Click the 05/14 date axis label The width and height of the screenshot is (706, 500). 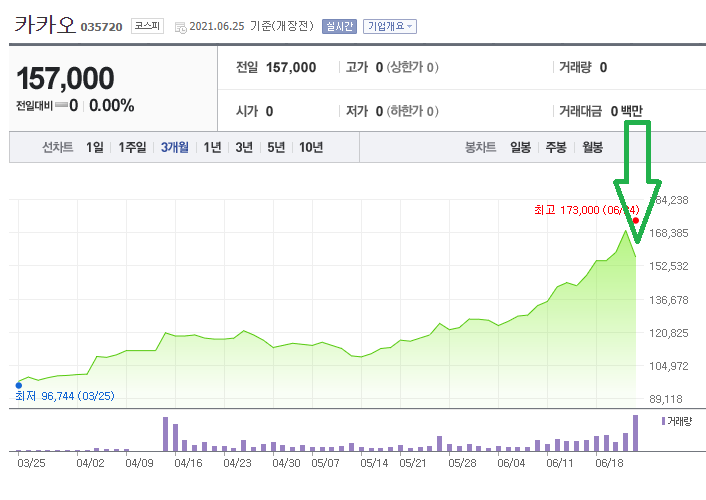tap(374, 463)
